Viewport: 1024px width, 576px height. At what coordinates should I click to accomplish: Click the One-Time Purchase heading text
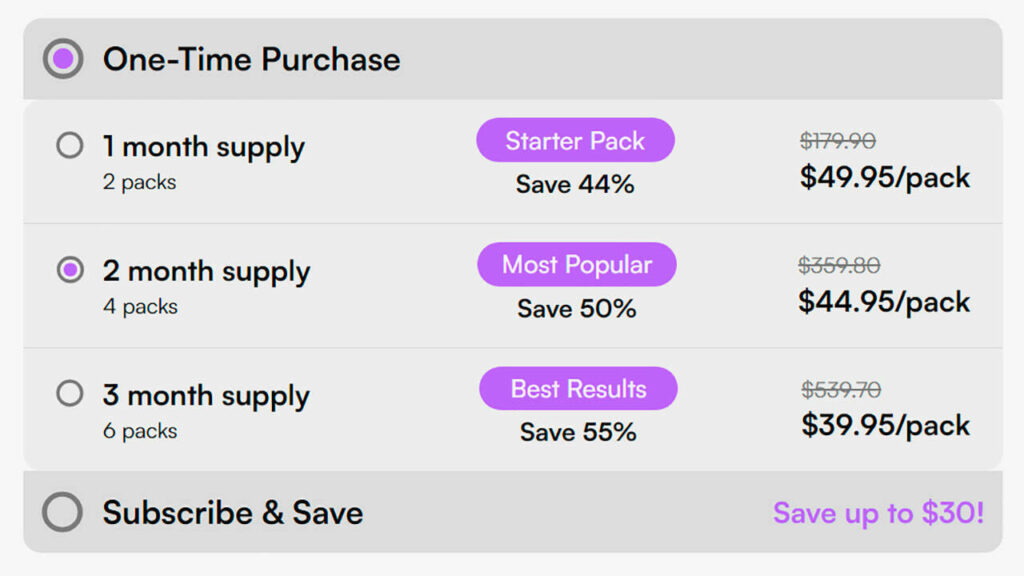click(x=251, y=59)
